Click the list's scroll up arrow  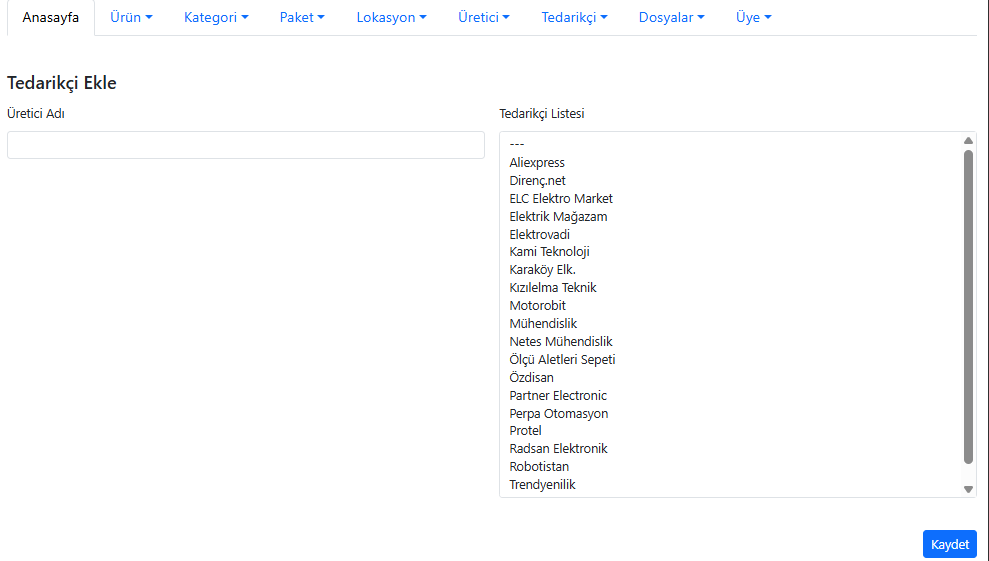tap(968, 141)
